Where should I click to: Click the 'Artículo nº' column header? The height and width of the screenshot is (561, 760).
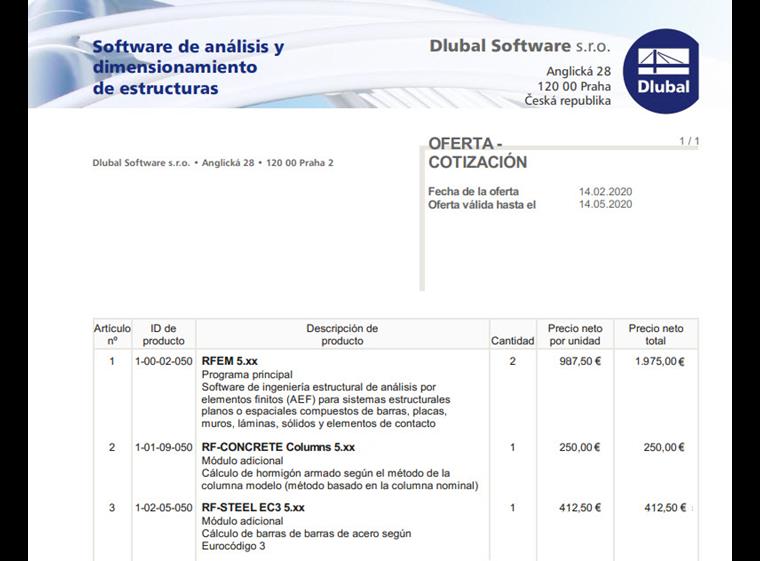[x=112, y=335]
